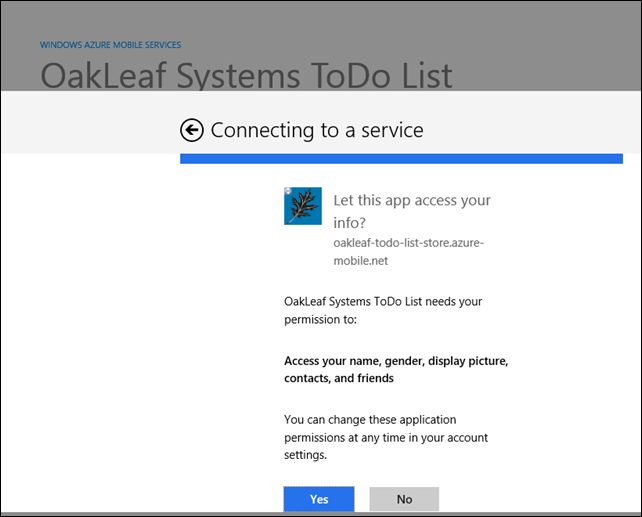Screen dimensions: 642x517
Task: Select the "Let this app access your info?" prompt
Action: (x=411, y=210)
